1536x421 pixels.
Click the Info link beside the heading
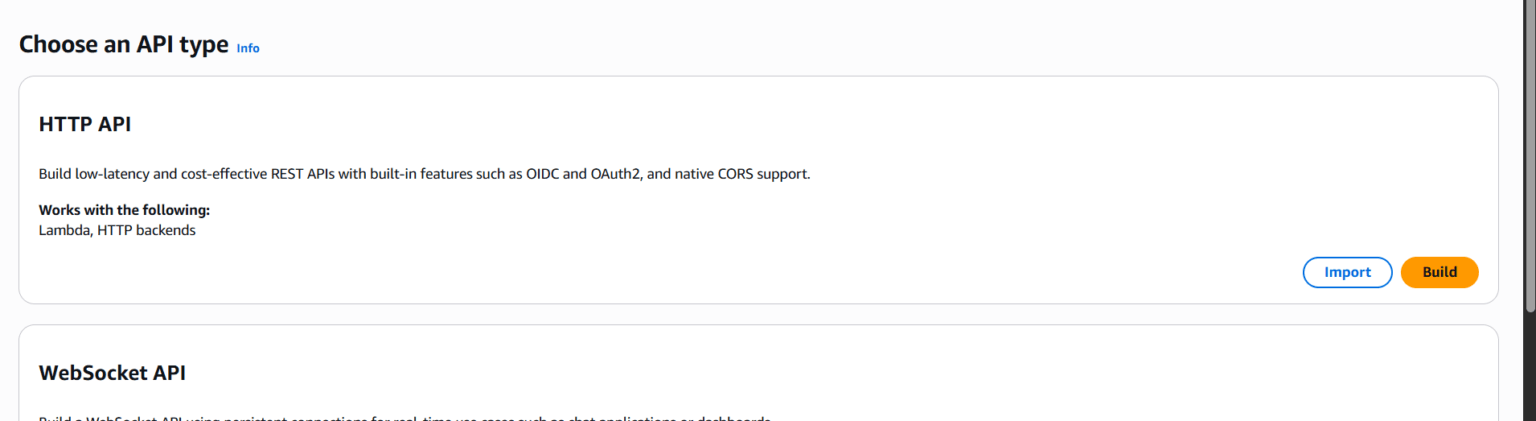(248, 48)
